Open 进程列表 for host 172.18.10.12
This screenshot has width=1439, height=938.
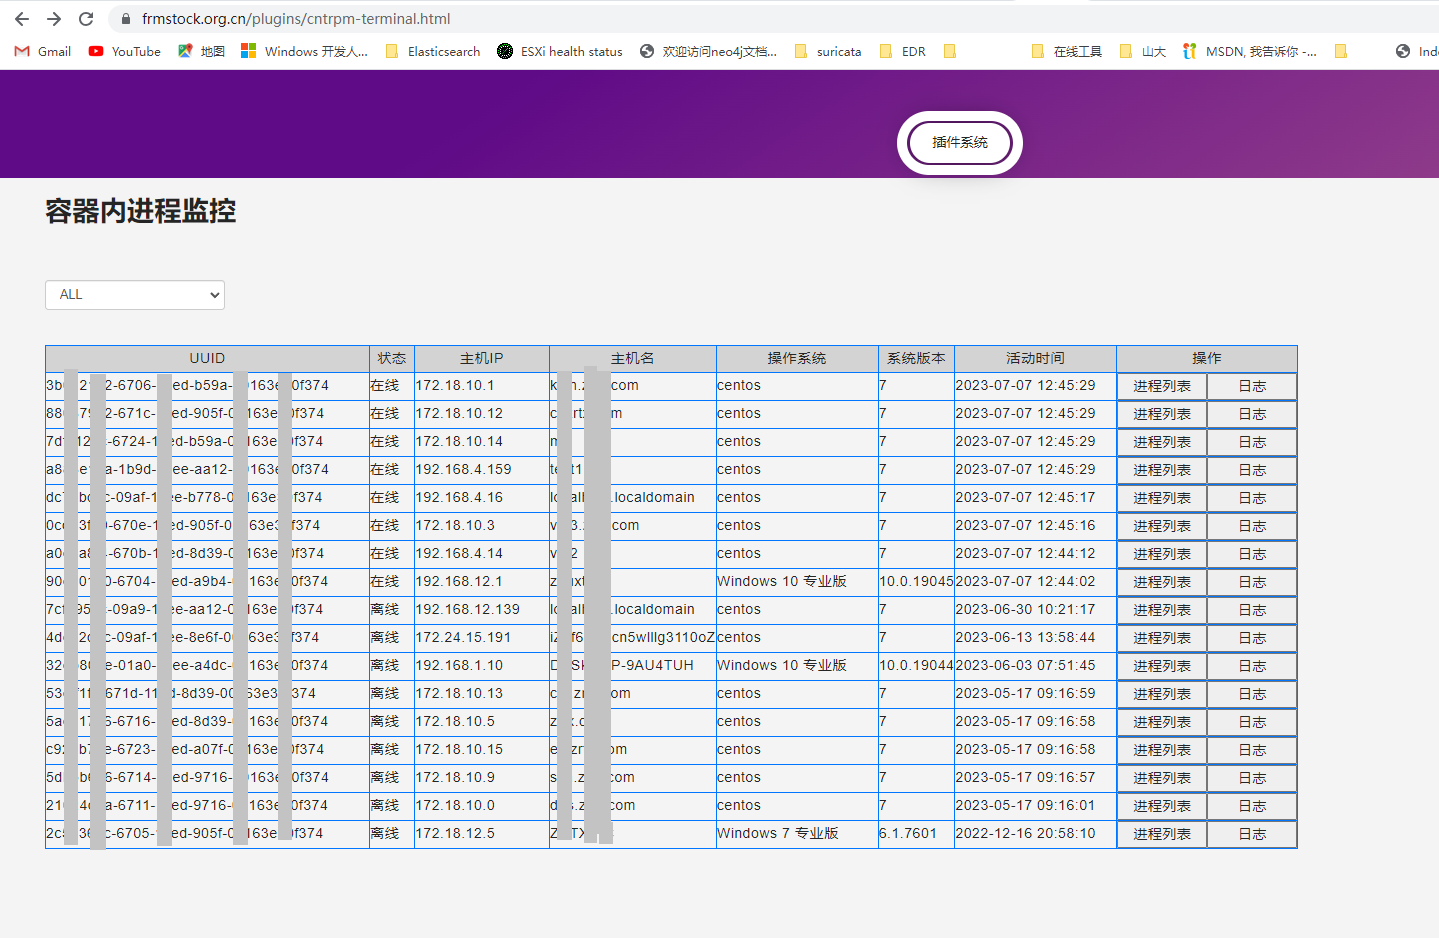click(1162, 414)
